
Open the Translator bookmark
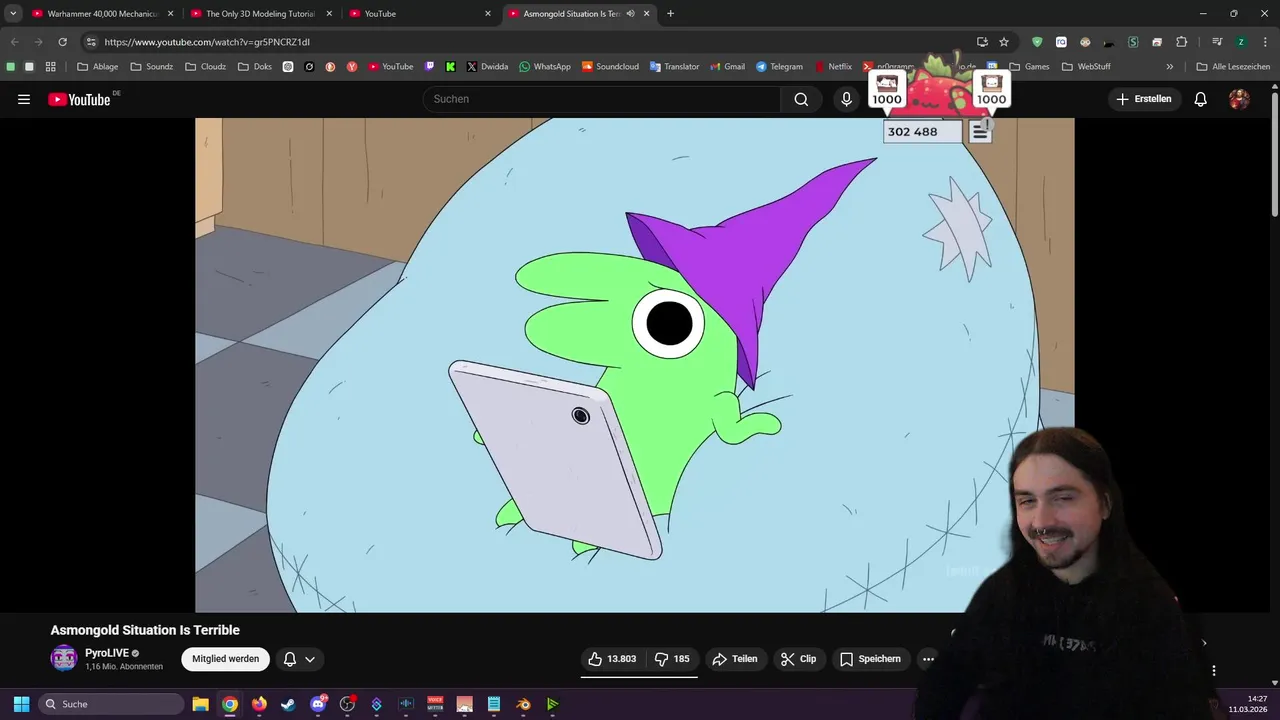674,67
